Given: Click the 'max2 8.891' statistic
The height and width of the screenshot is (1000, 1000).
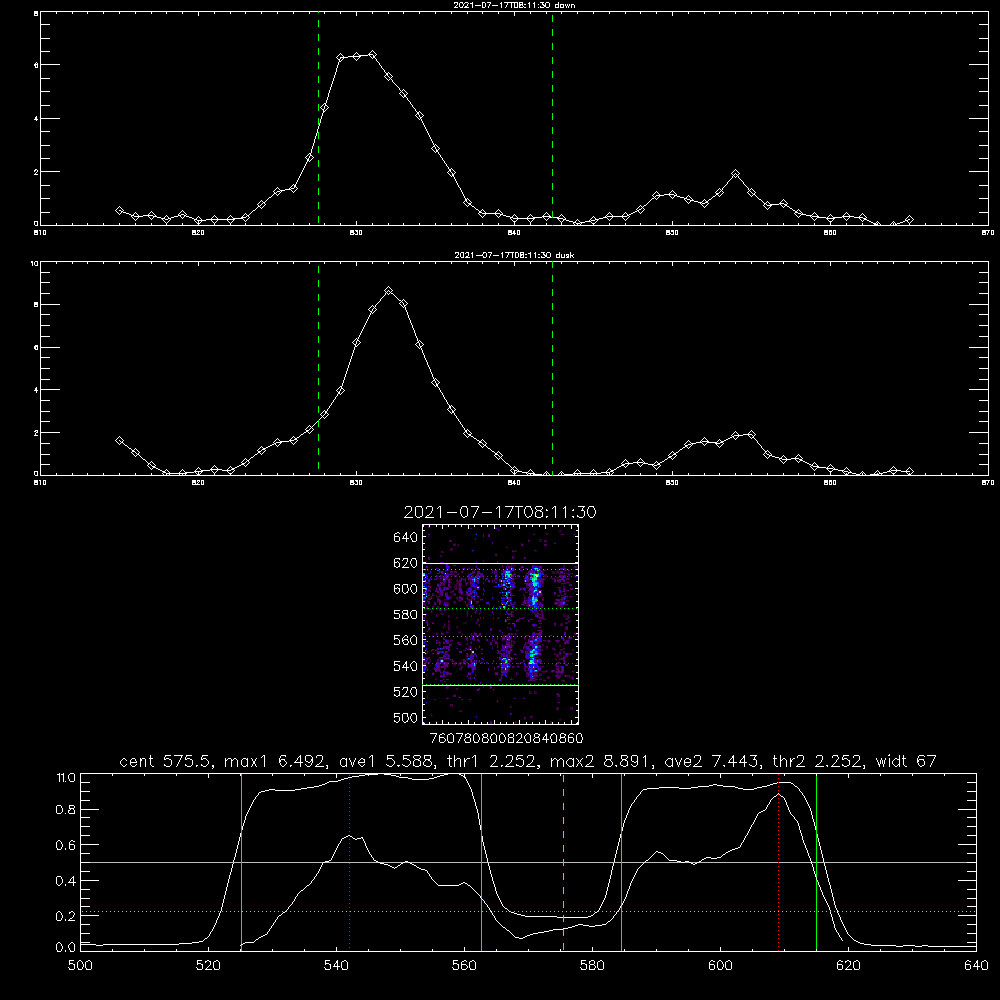Looking at the screenshot, I should click(601, 761).
